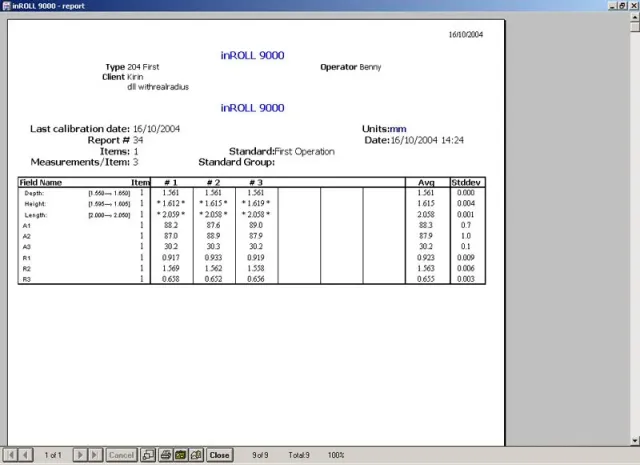Click the vertical scrollbar thumb
640x465 pixels.
coord(635,27)
